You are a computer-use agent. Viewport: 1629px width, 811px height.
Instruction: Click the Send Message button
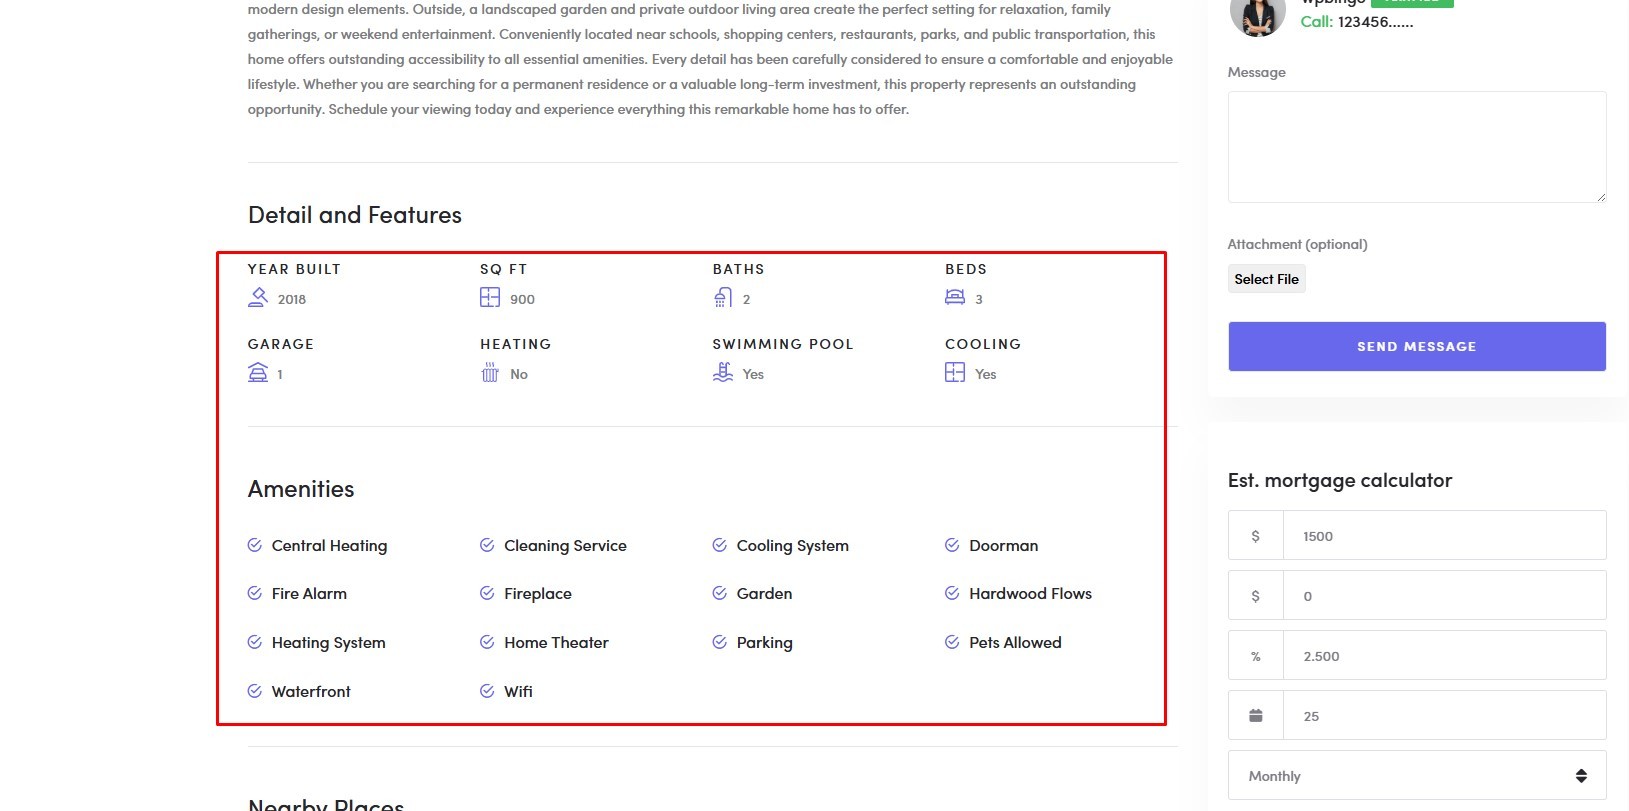[1417, 346]
